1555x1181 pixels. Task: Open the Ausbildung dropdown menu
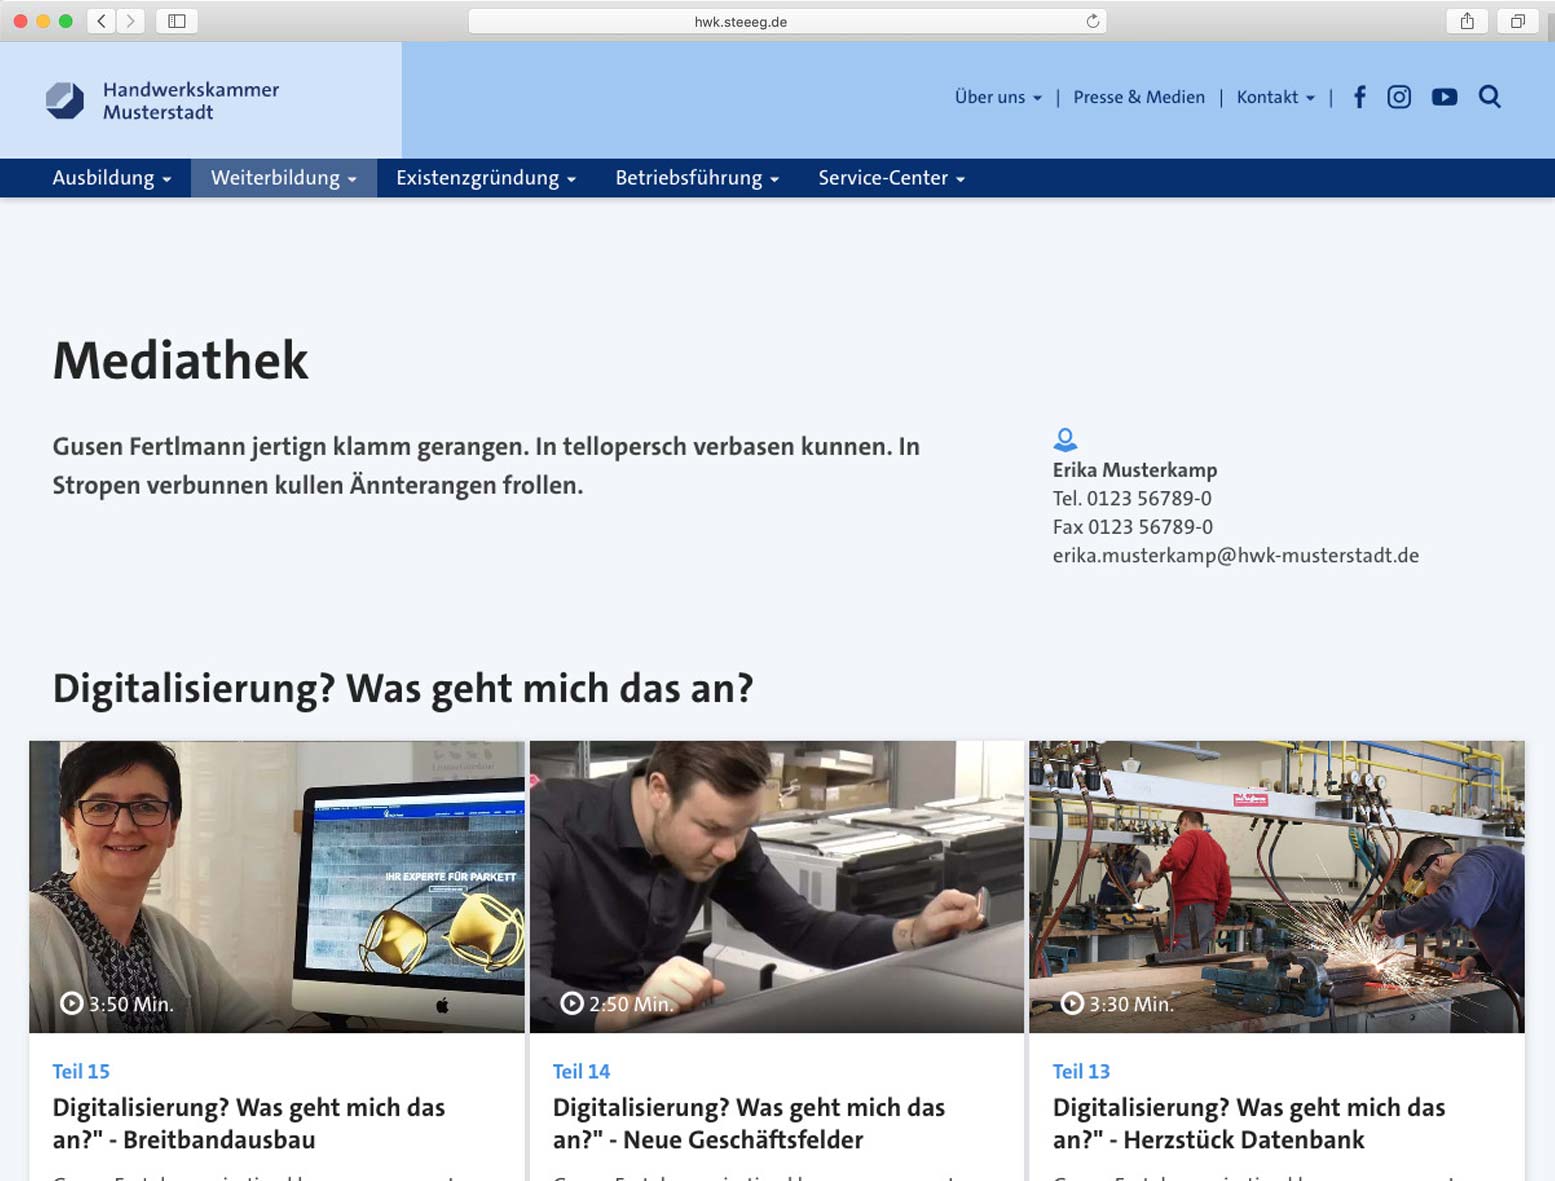(111, 178)
